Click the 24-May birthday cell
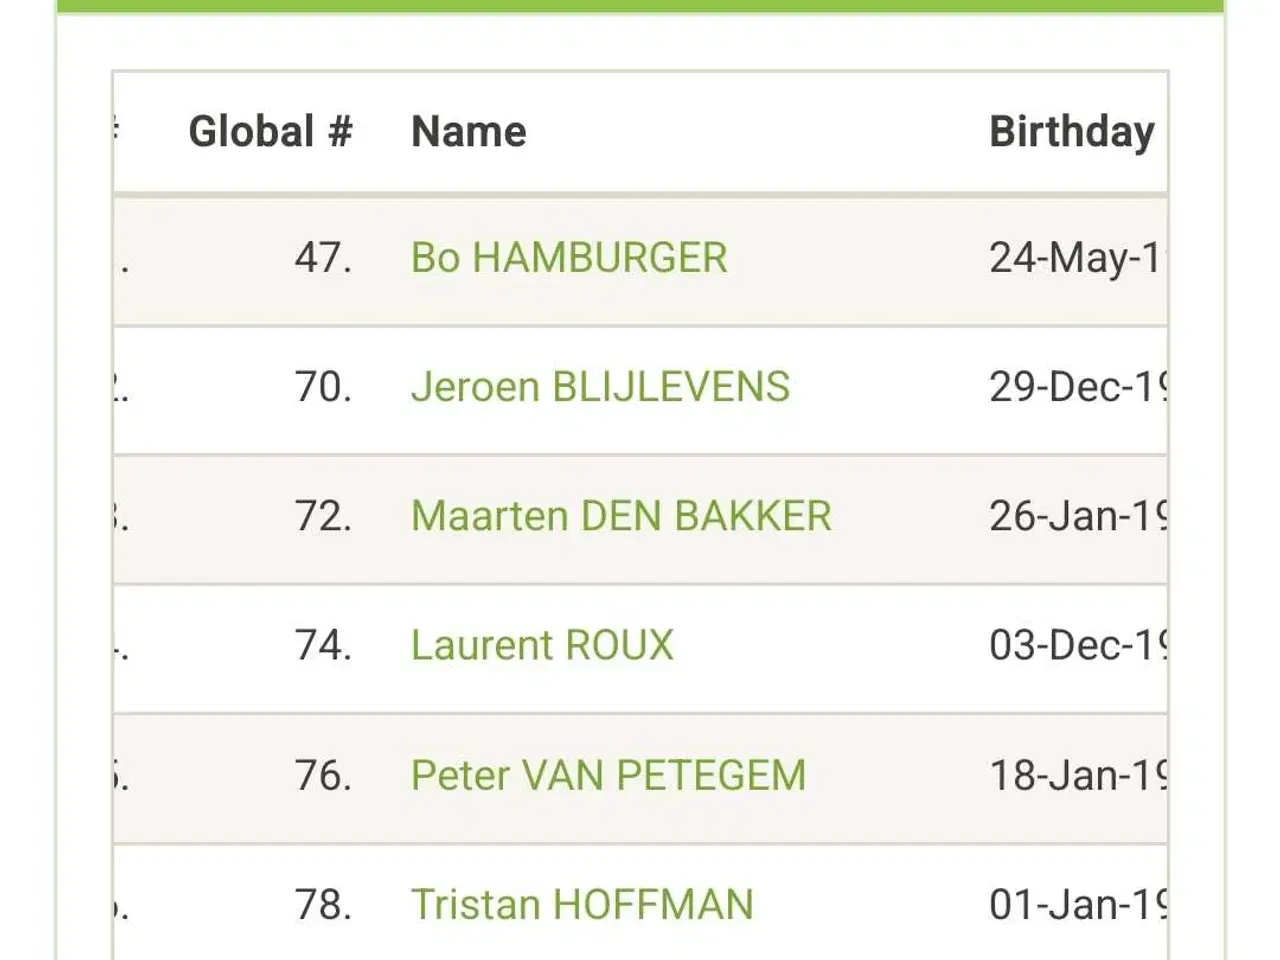 pyautogui.click(x=1075, y=258)
